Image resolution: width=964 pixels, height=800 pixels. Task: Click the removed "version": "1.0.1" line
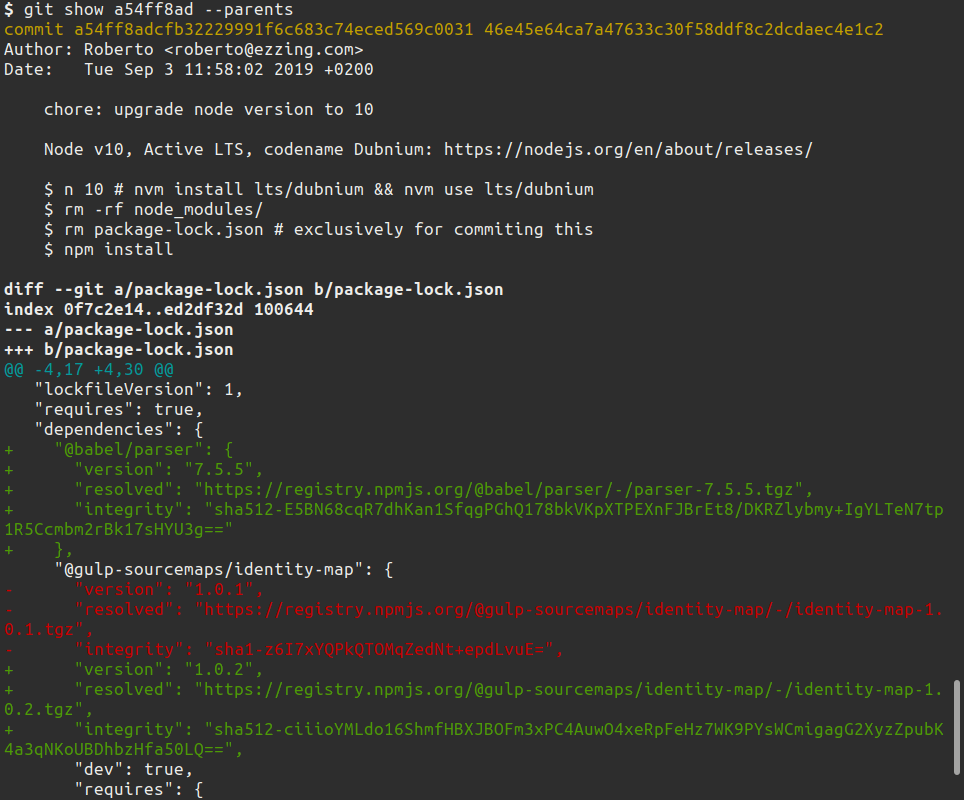(x=169, y=589)
